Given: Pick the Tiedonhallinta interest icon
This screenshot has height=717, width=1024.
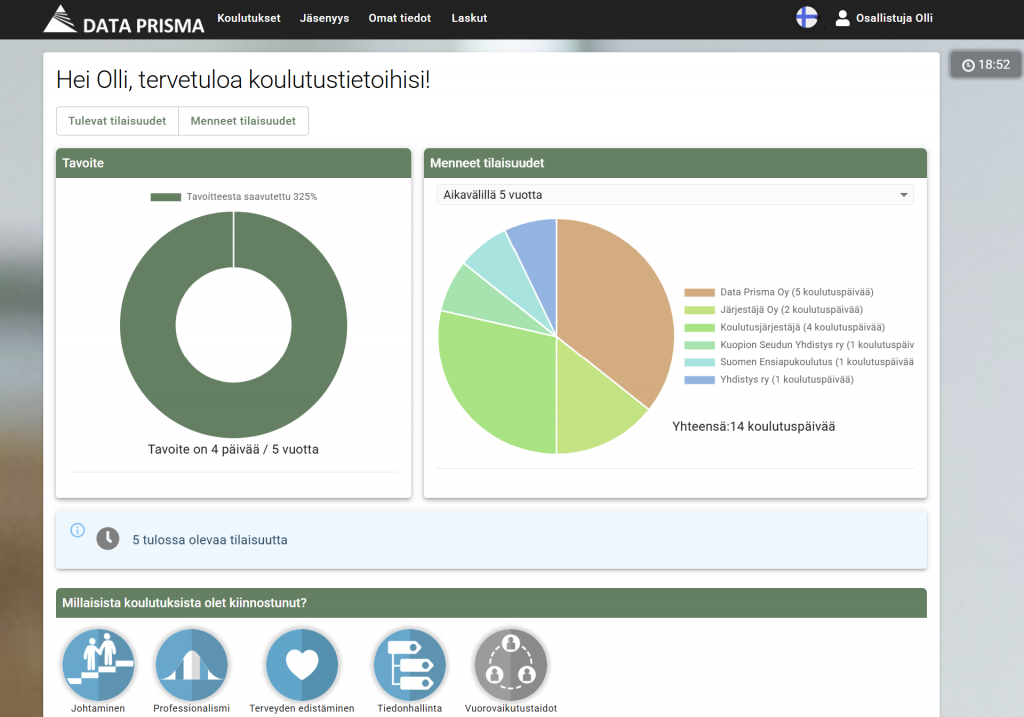Looking at the screenshot, I should tap(409, 665).
